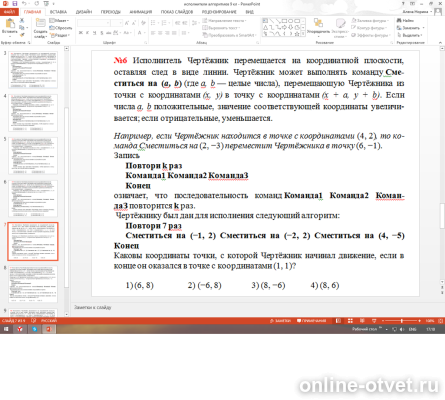The image size is (445, 400).
Task: Toggle the Comments (Примечания) pane in the status bar
Action: (311, 321)
